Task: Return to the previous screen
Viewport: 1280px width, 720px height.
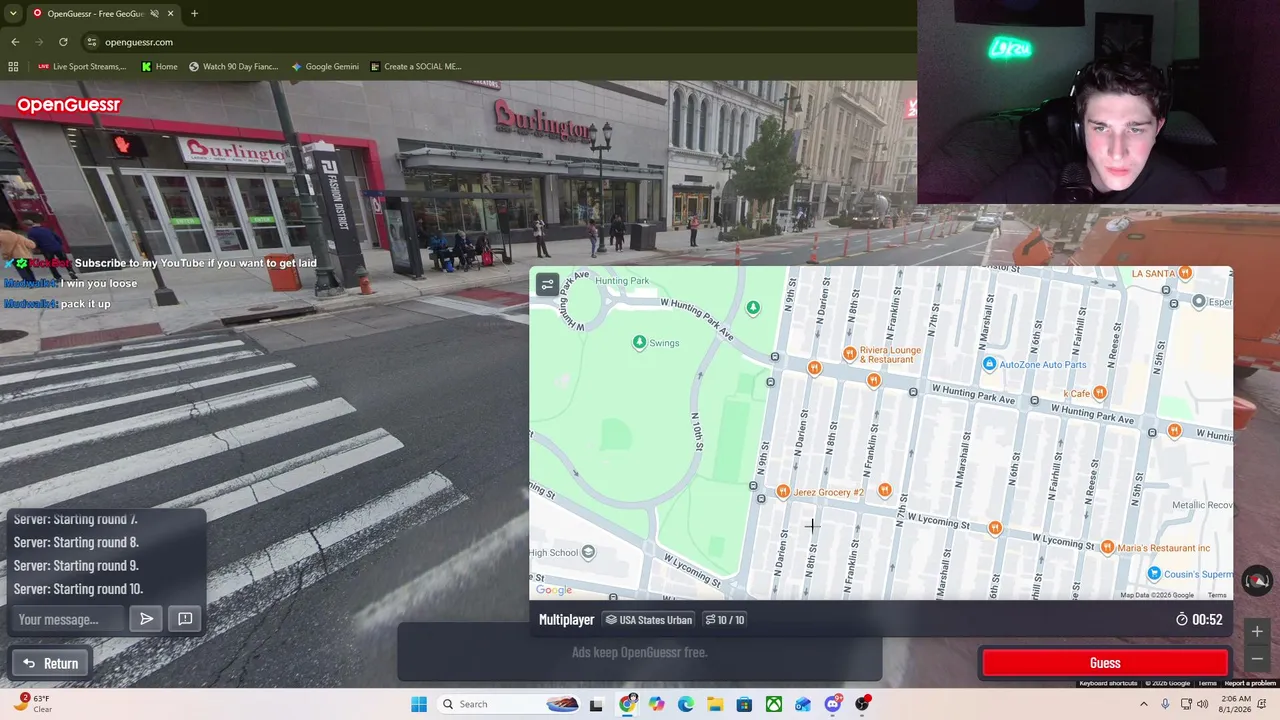Action: pyautogui.click(x=50, y=663)
